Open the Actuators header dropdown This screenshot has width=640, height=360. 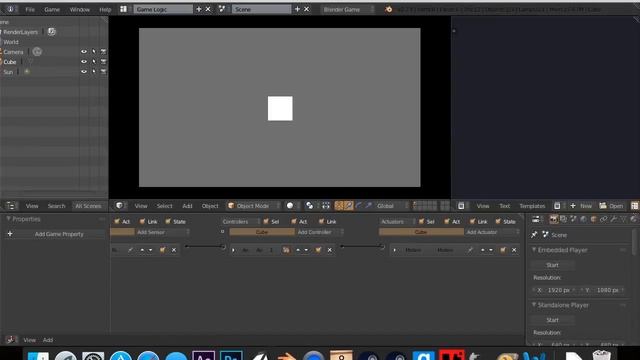click(x=397, y=221)
